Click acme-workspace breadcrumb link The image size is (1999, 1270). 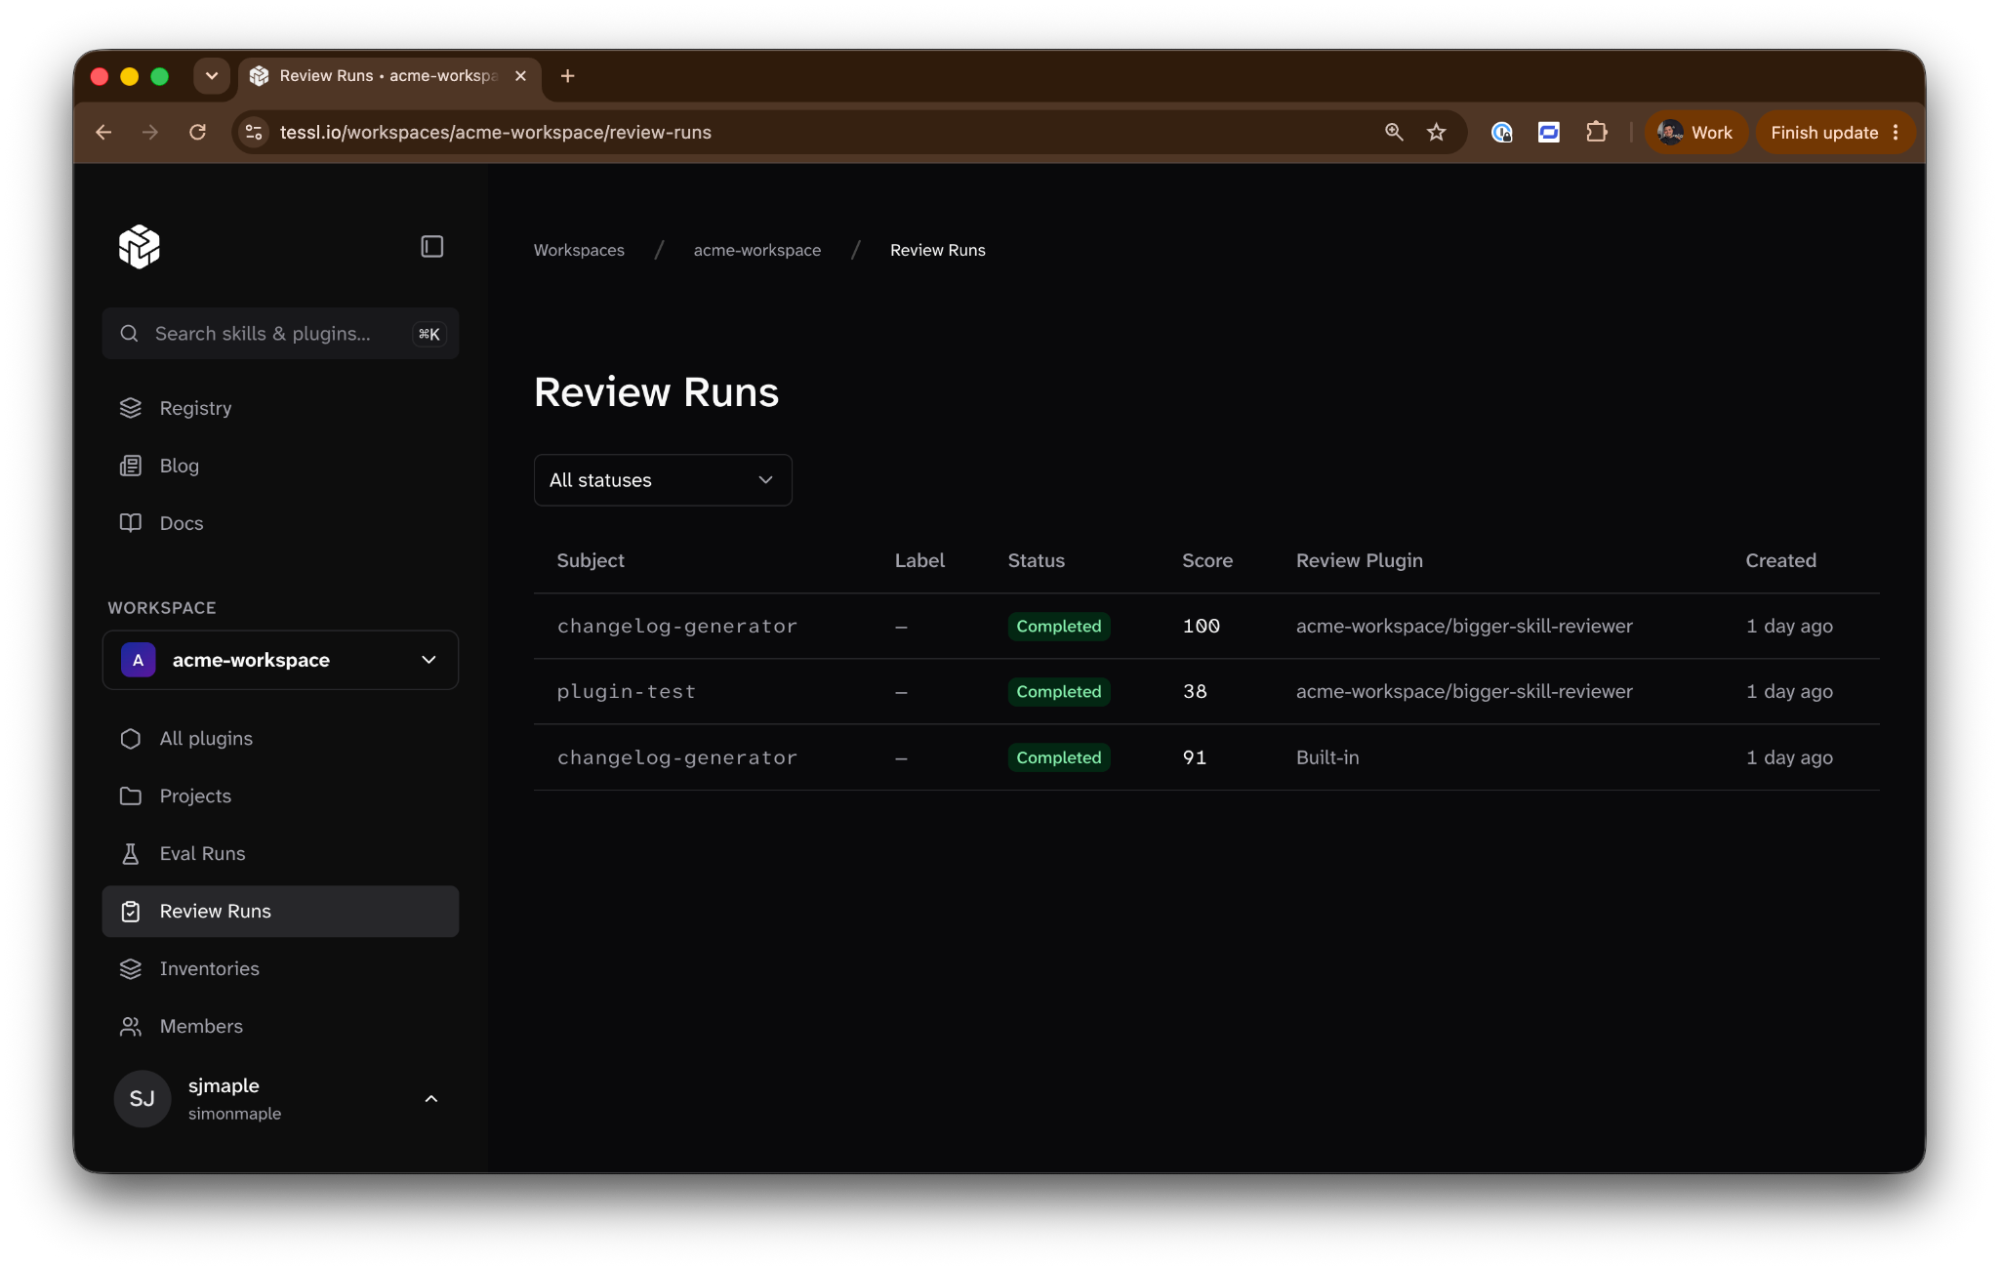(x=757, y=250)
